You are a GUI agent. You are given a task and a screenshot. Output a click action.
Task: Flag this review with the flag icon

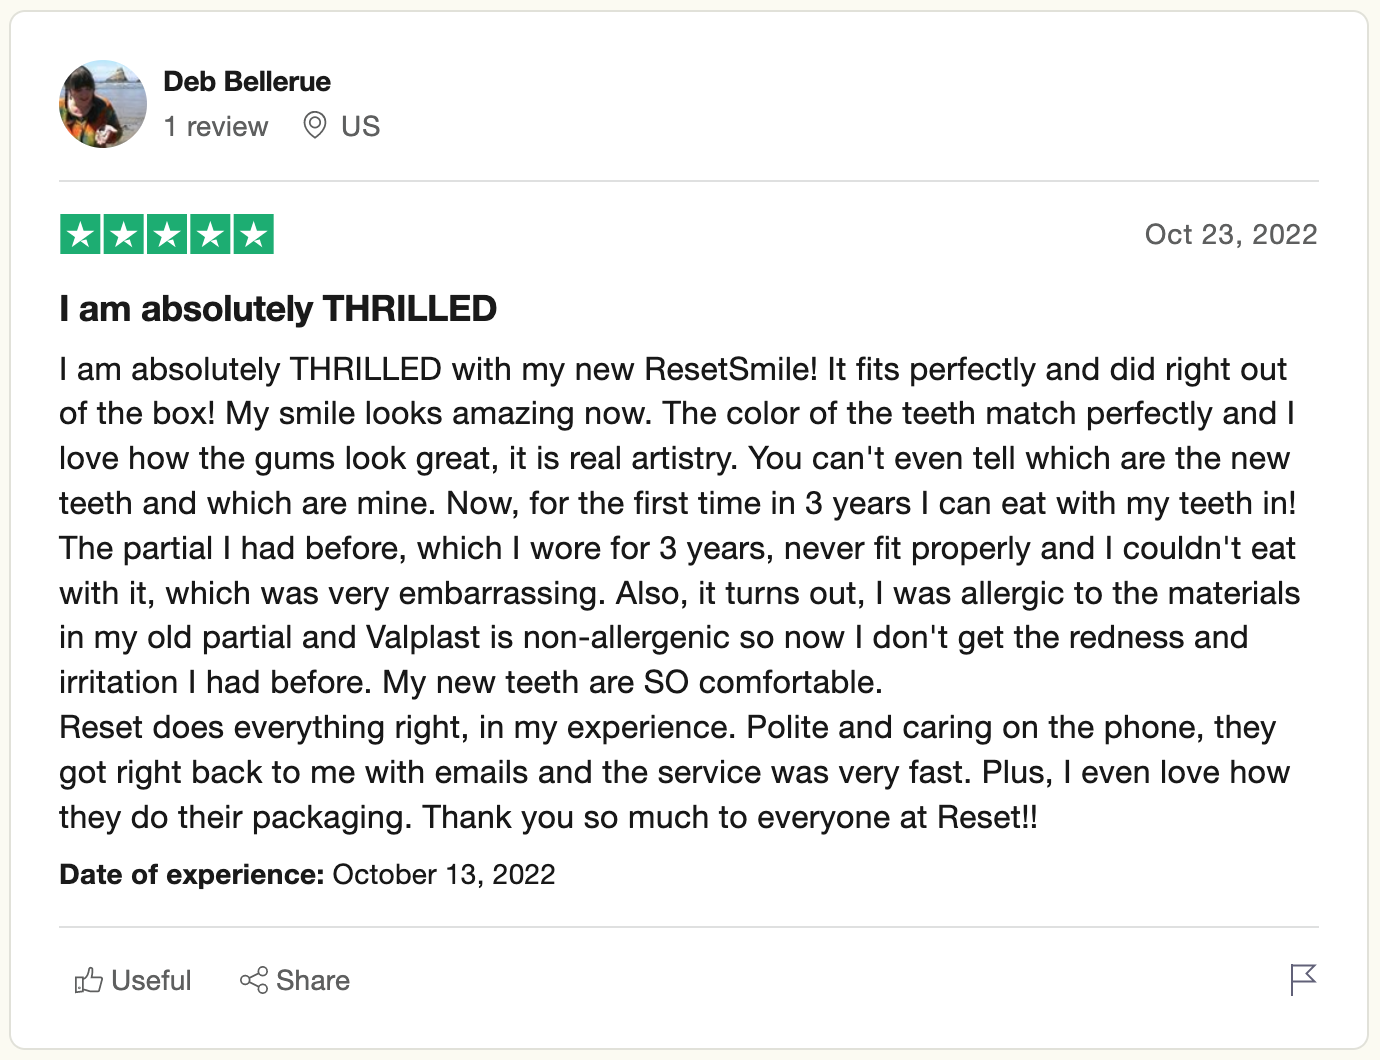[1303, 979]
